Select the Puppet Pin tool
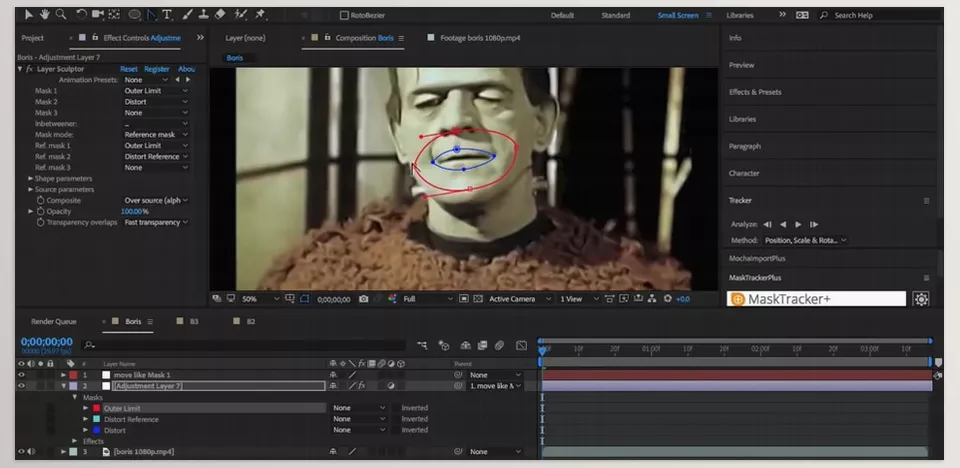Image resolution: width=960 pixels, height=468 pixels. click(x=260, y=14)
